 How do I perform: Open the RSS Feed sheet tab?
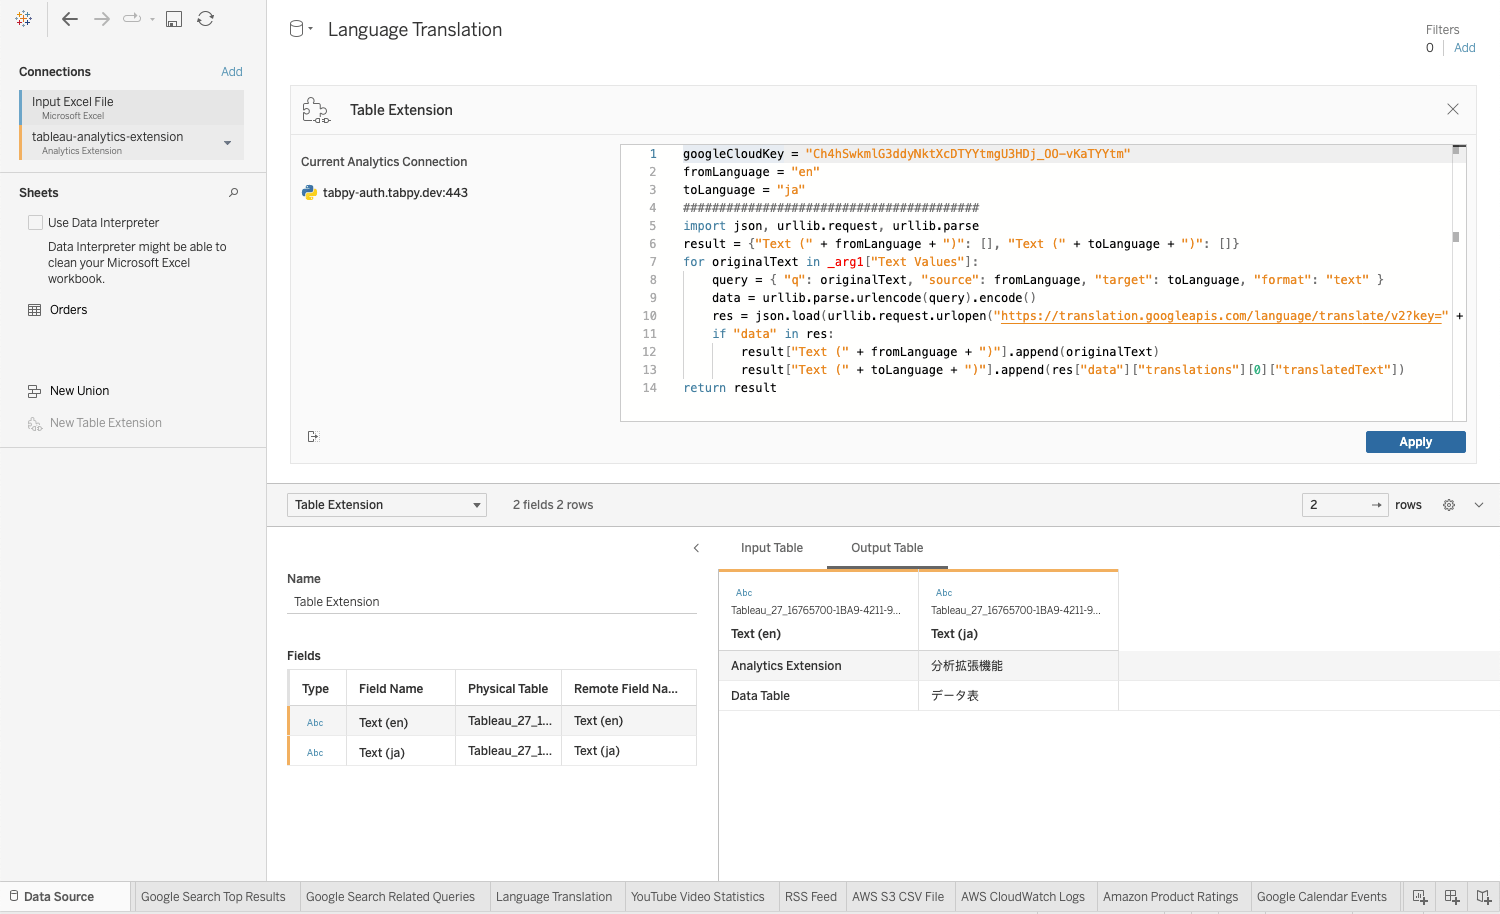[x=811, y=897]
